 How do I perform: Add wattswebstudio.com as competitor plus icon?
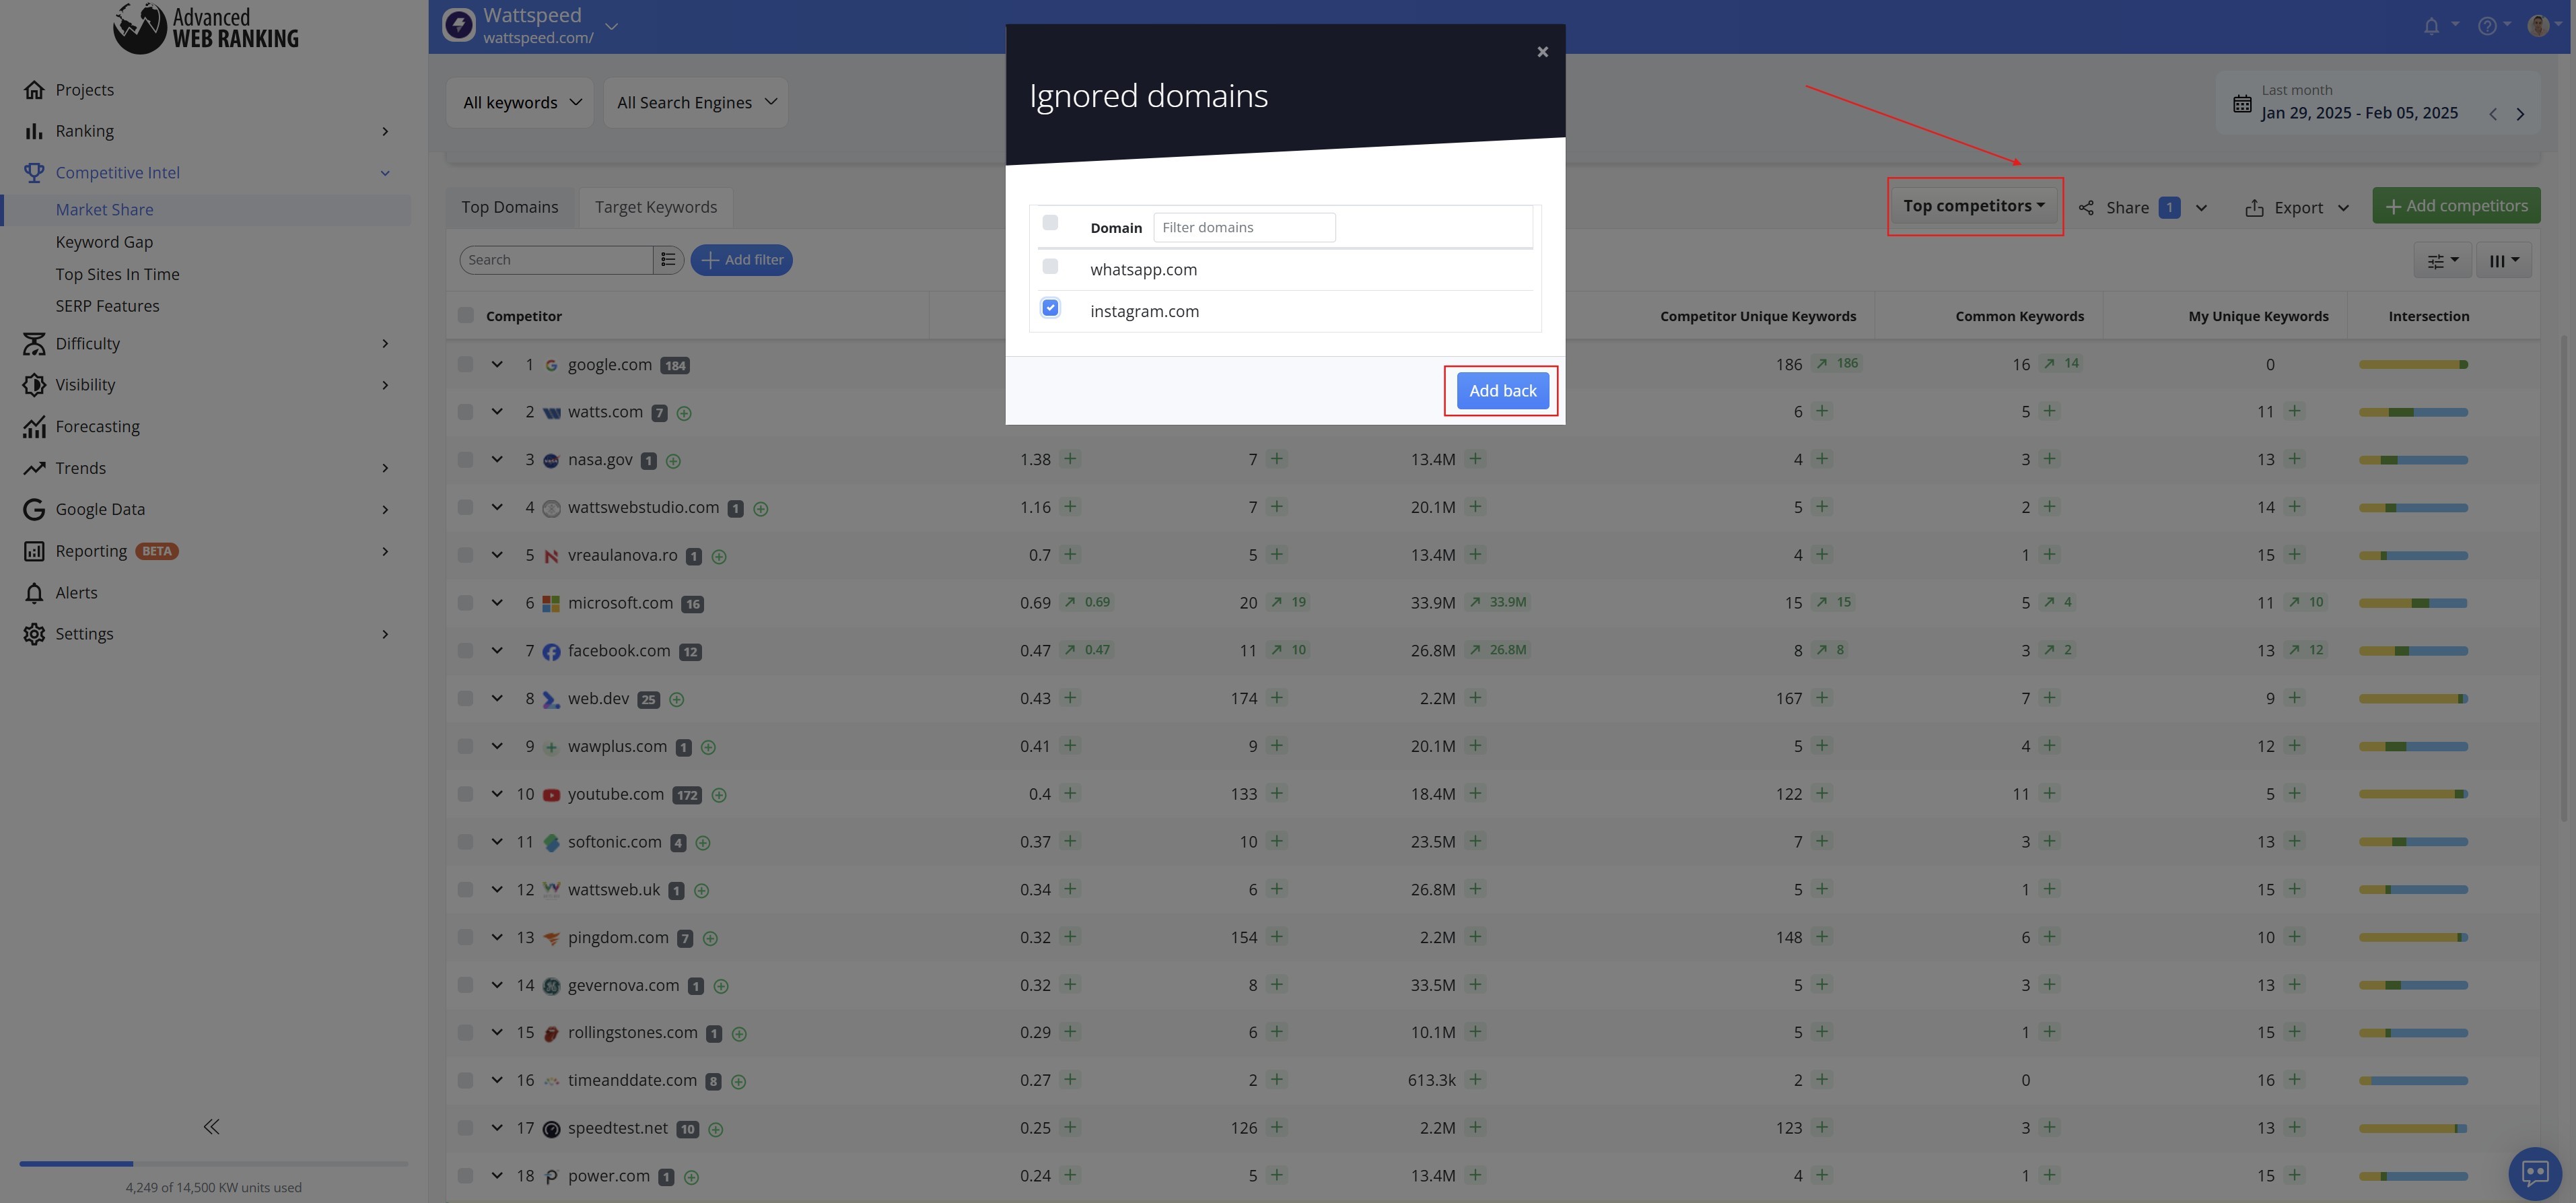tap(760, 509)
